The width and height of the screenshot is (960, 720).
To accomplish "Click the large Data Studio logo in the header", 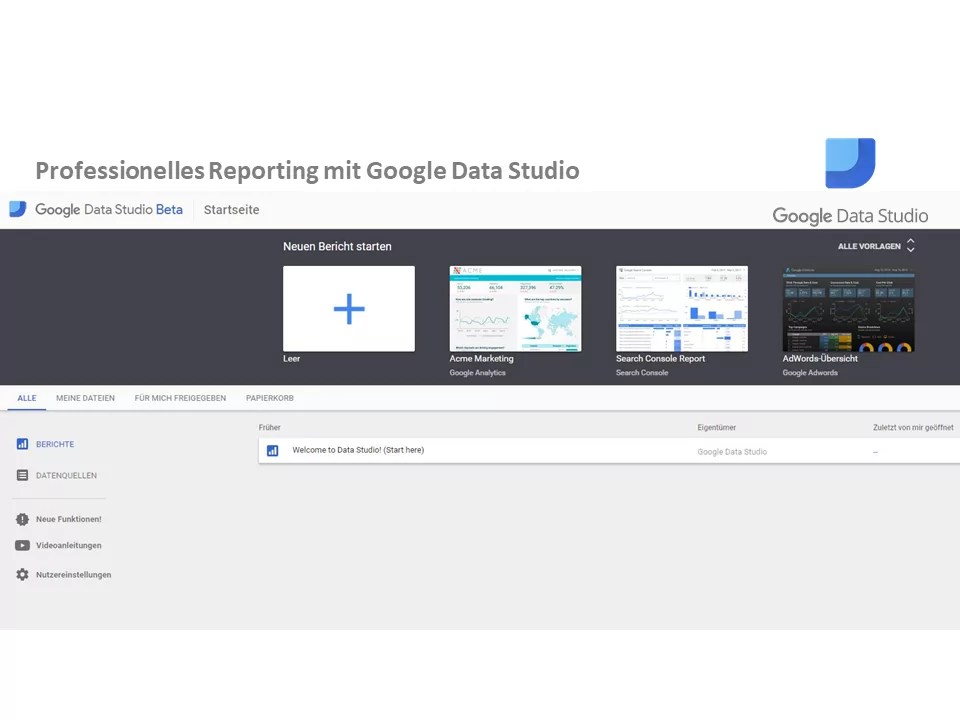I will (849, 215).
